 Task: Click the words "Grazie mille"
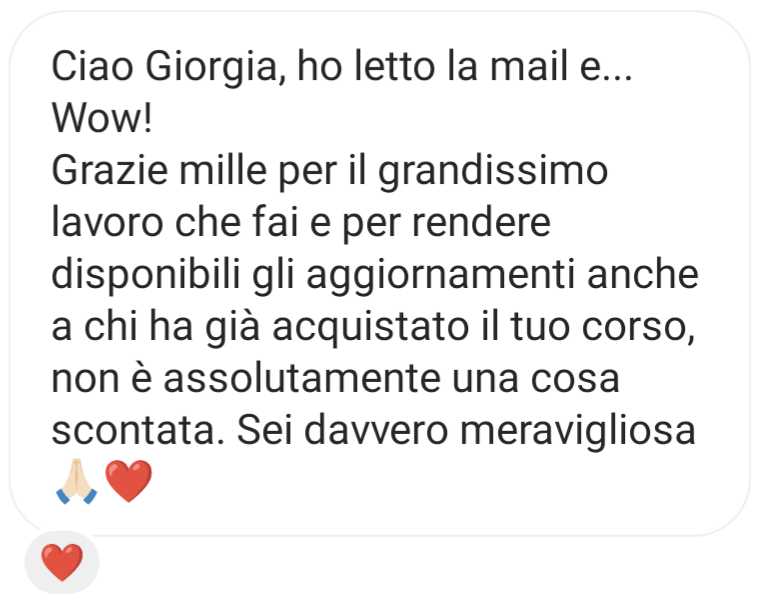click(159, 170)
